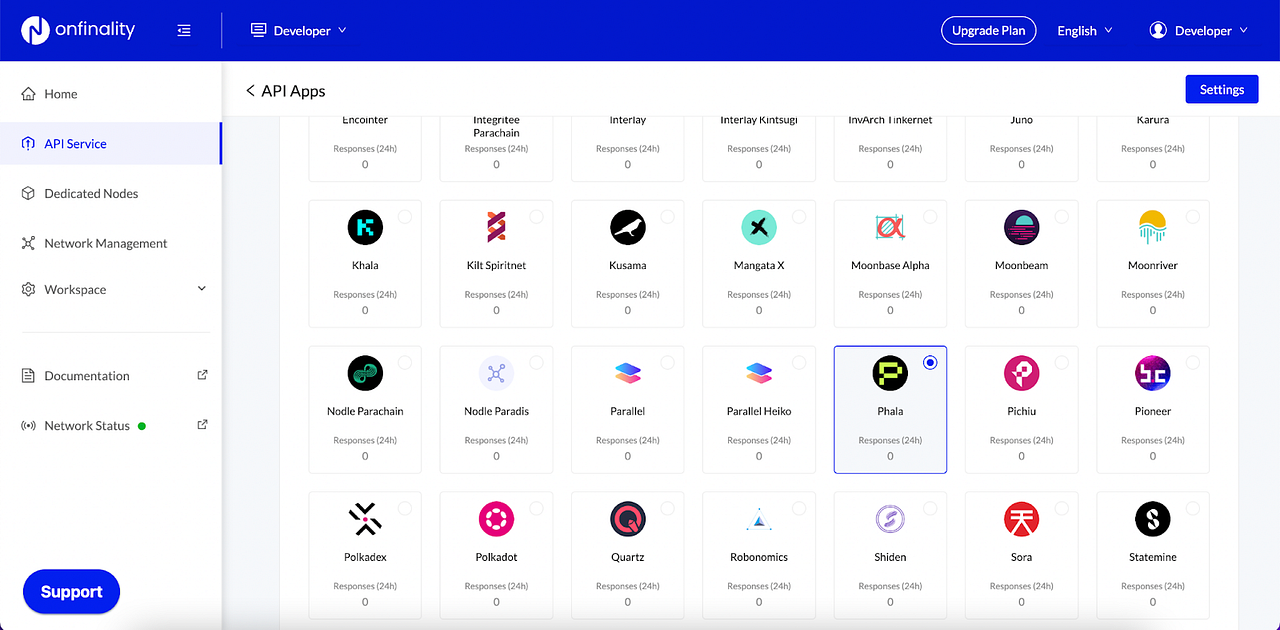Image resolution: width=1280 pixels, height=630 pixels.
Task: Expand the Workspace sidebar section
Action: click(x=115, y=289)
